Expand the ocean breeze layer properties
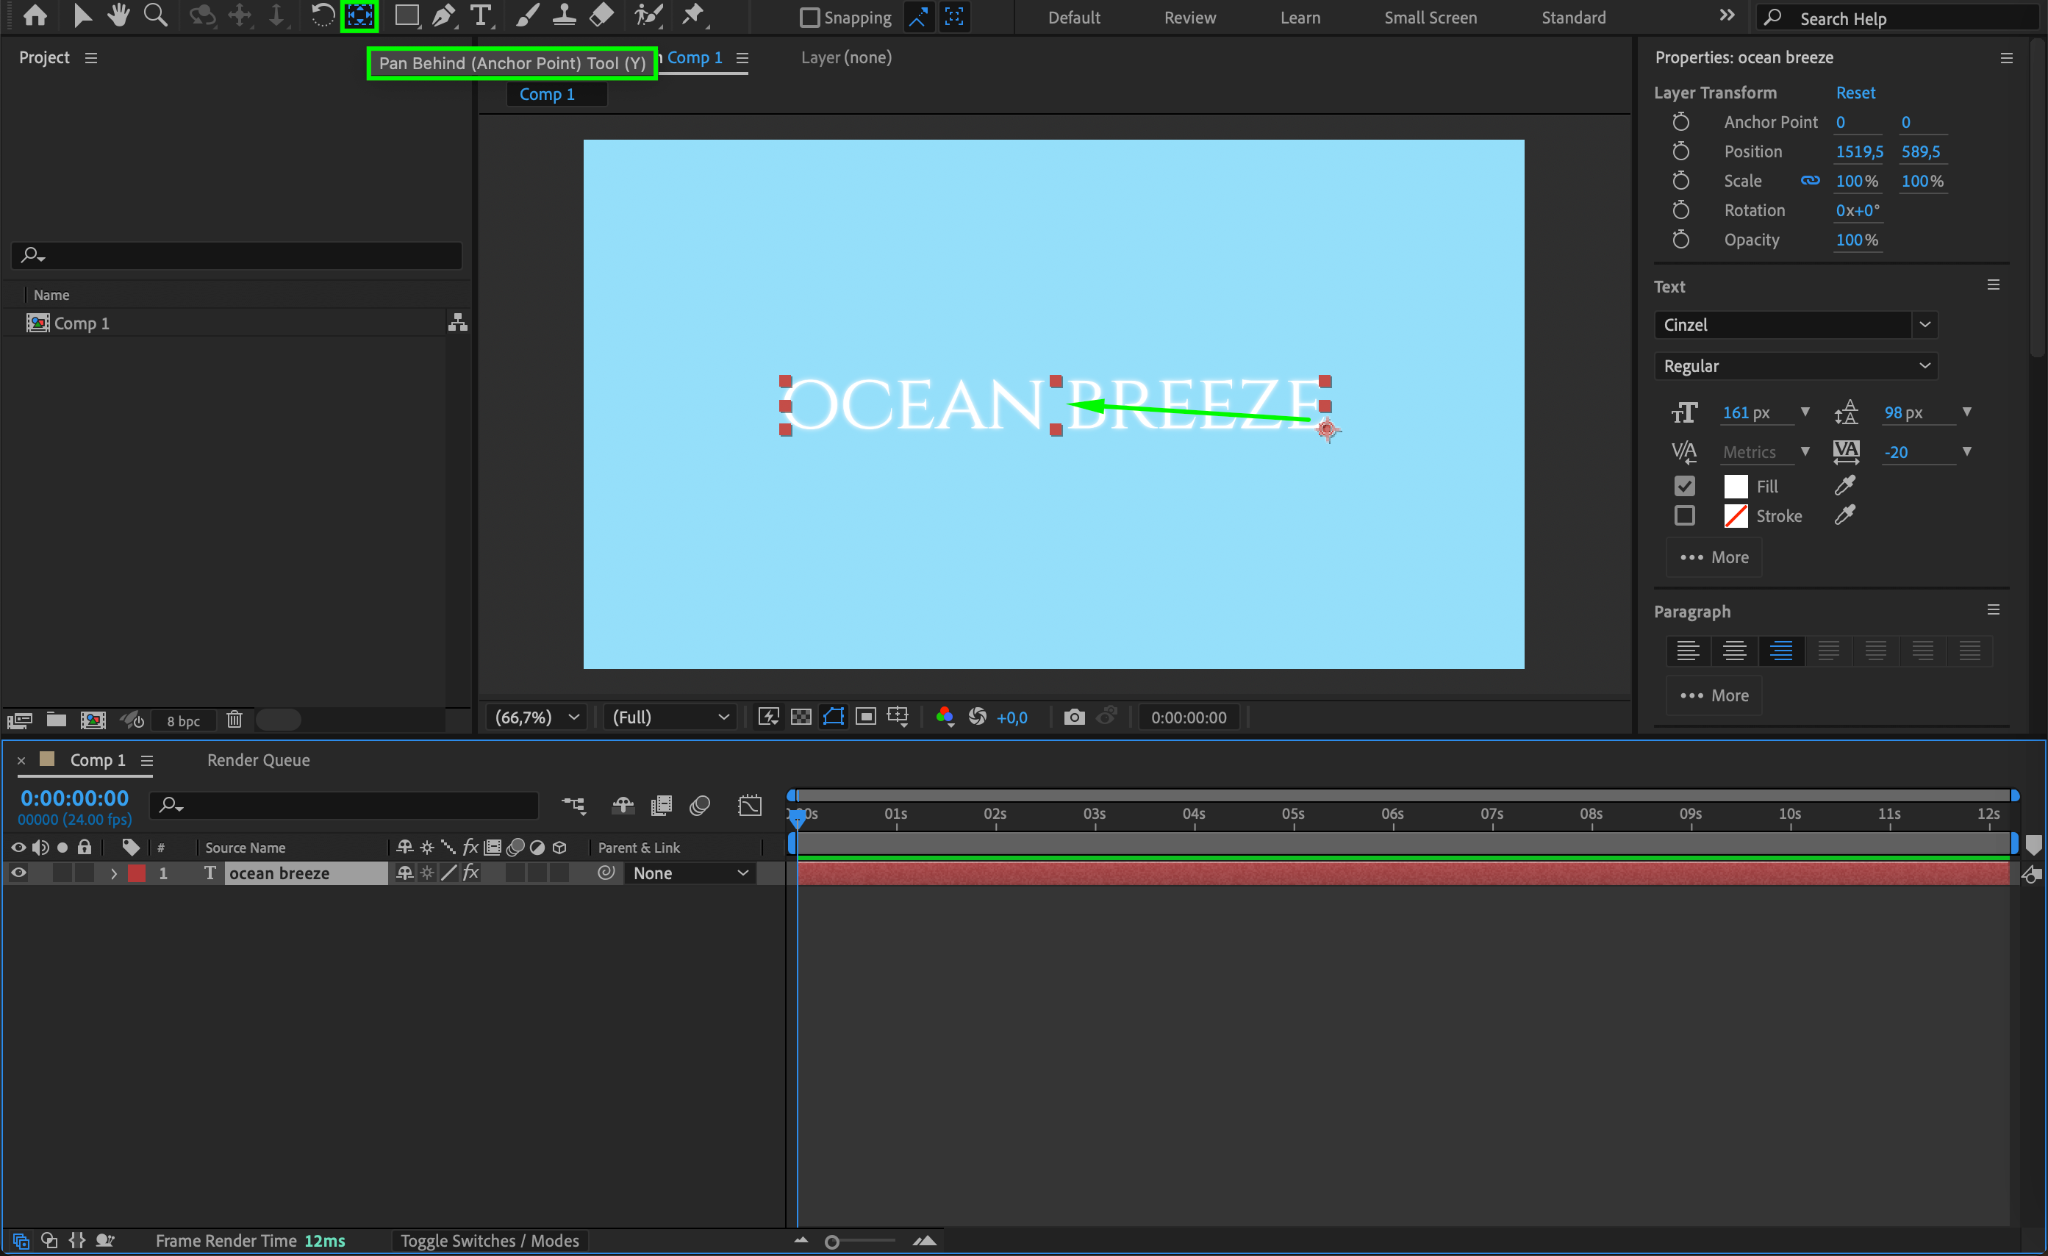 pyautogui.click(x=114, y=873)
